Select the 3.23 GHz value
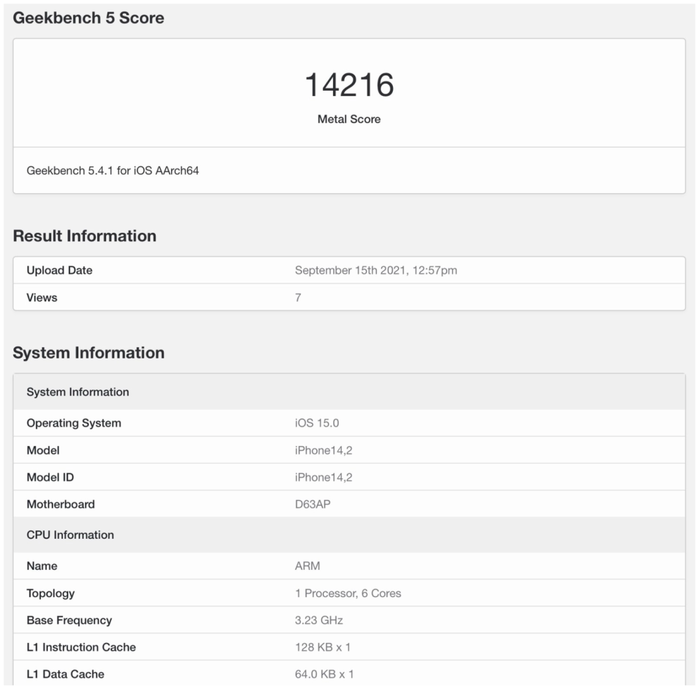700x691 pixels. point(319,620)
